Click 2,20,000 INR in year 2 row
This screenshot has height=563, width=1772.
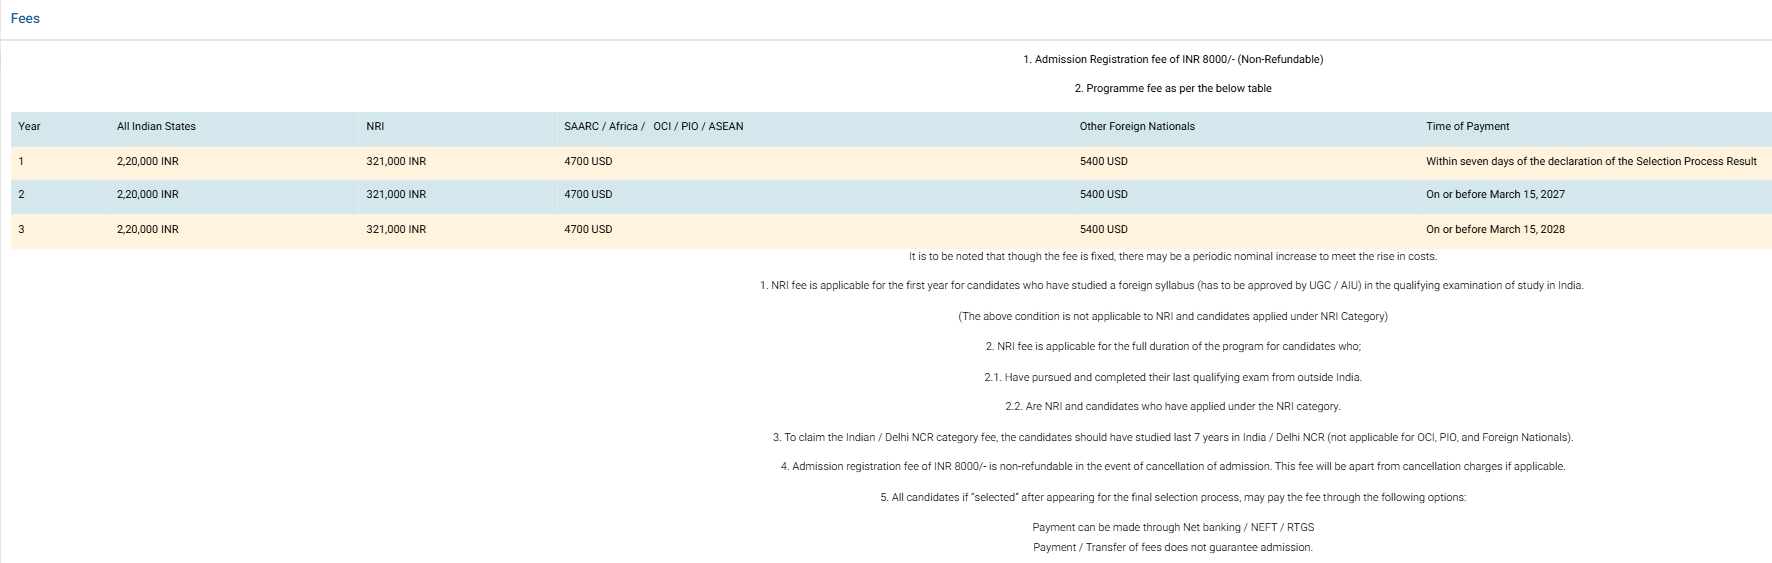coord(147,194)
